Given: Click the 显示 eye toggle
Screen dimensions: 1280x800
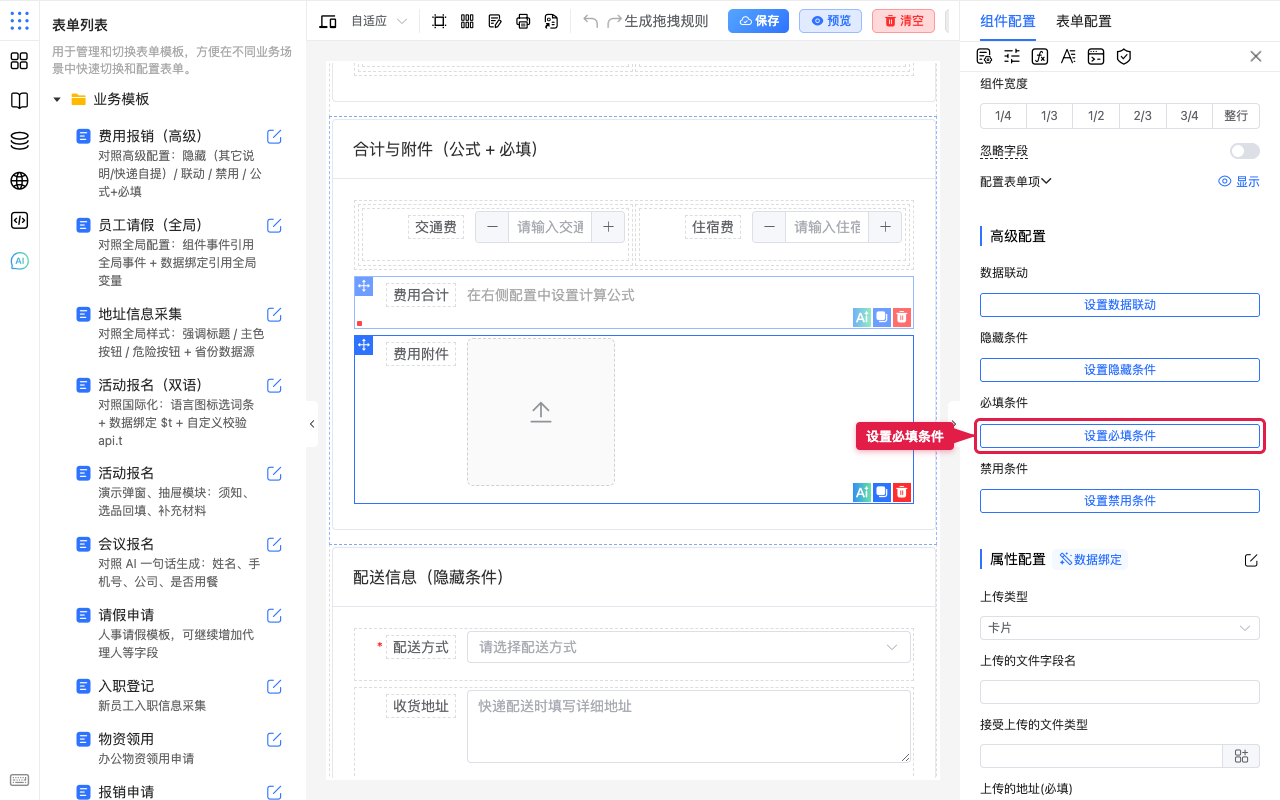Looking at the screenshot, I should (1239, 182).
